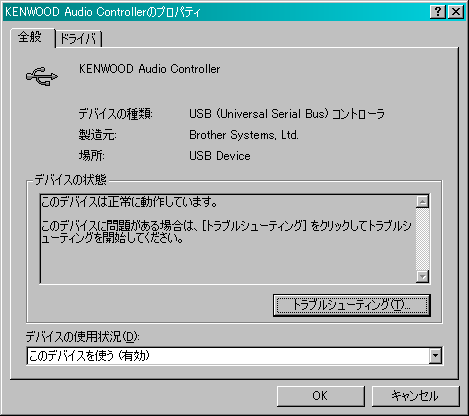Close the properties dialog with X
Screen dimensions: 469x416
(456, 12)
